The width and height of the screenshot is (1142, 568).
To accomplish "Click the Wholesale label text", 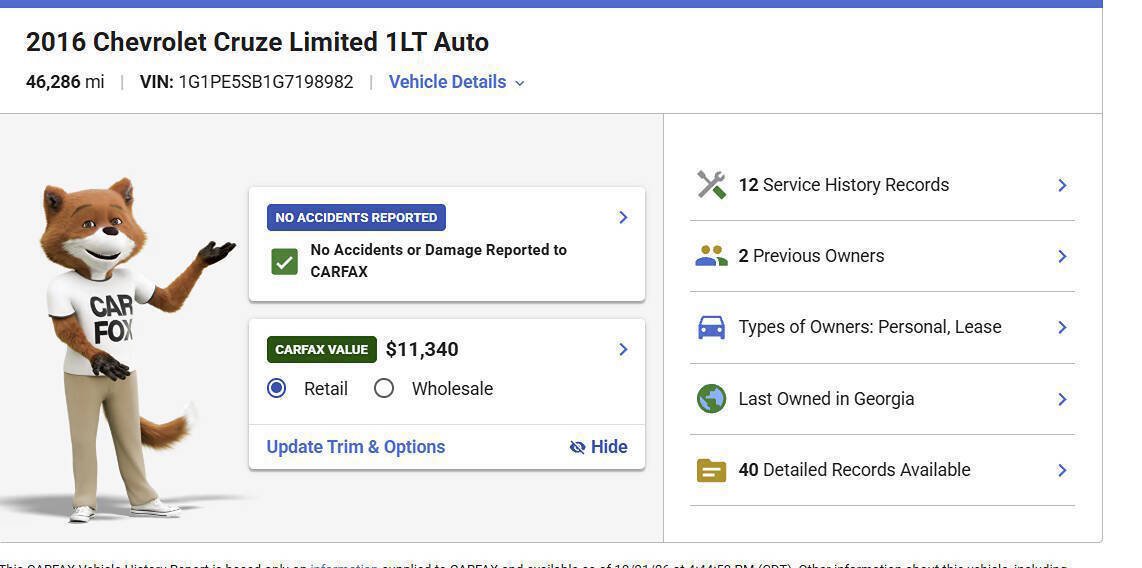I will 452,389.
